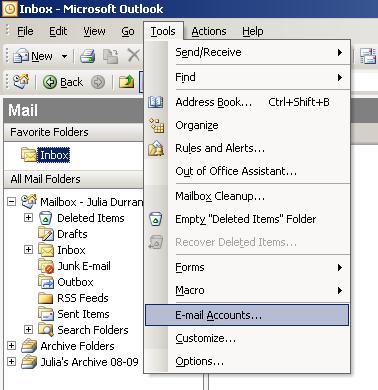378x390 pixels.
Task: Click the Print toolbar icon
Action: pyautogui.click(x=88, y=56)
